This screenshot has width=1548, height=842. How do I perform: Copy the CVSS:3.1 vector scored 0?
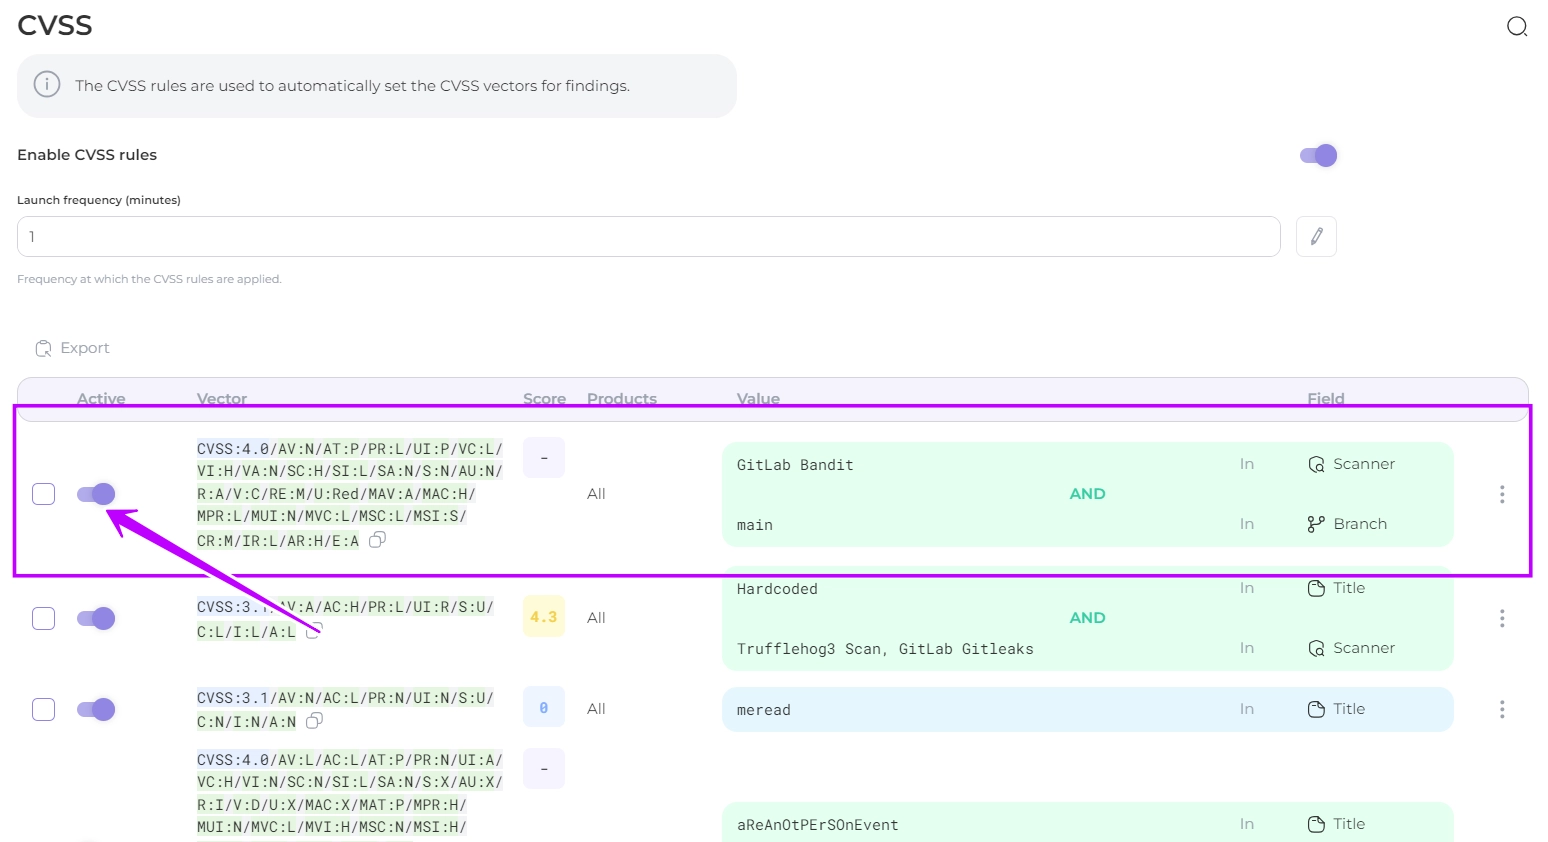coord(314,721)
